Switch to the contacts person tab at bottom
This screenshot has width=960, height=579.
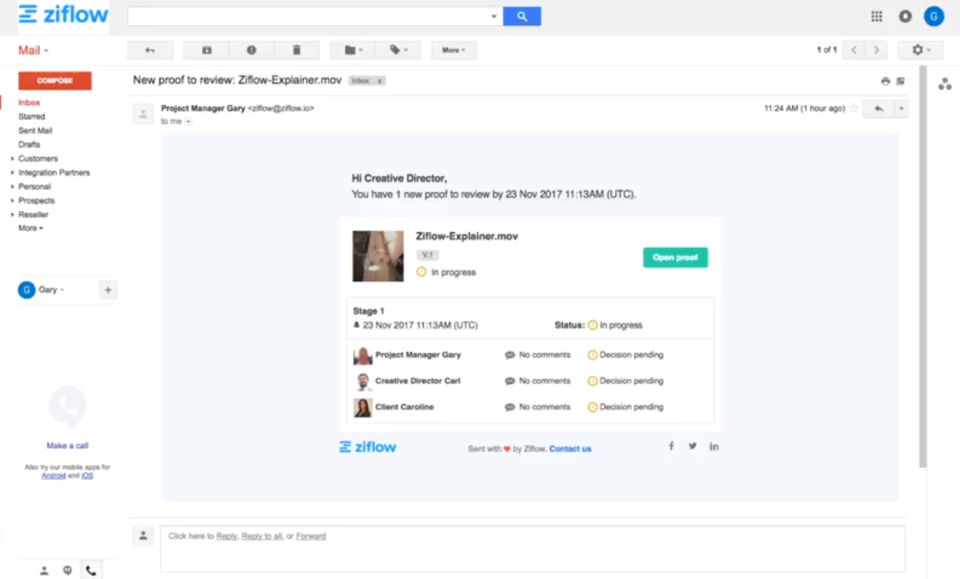click(44, 570)
